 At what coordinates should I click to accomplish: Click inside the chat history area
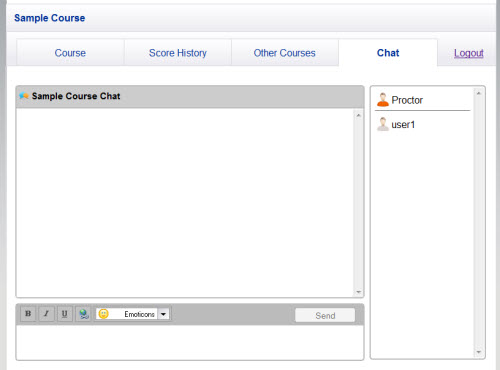click(185, 203)
